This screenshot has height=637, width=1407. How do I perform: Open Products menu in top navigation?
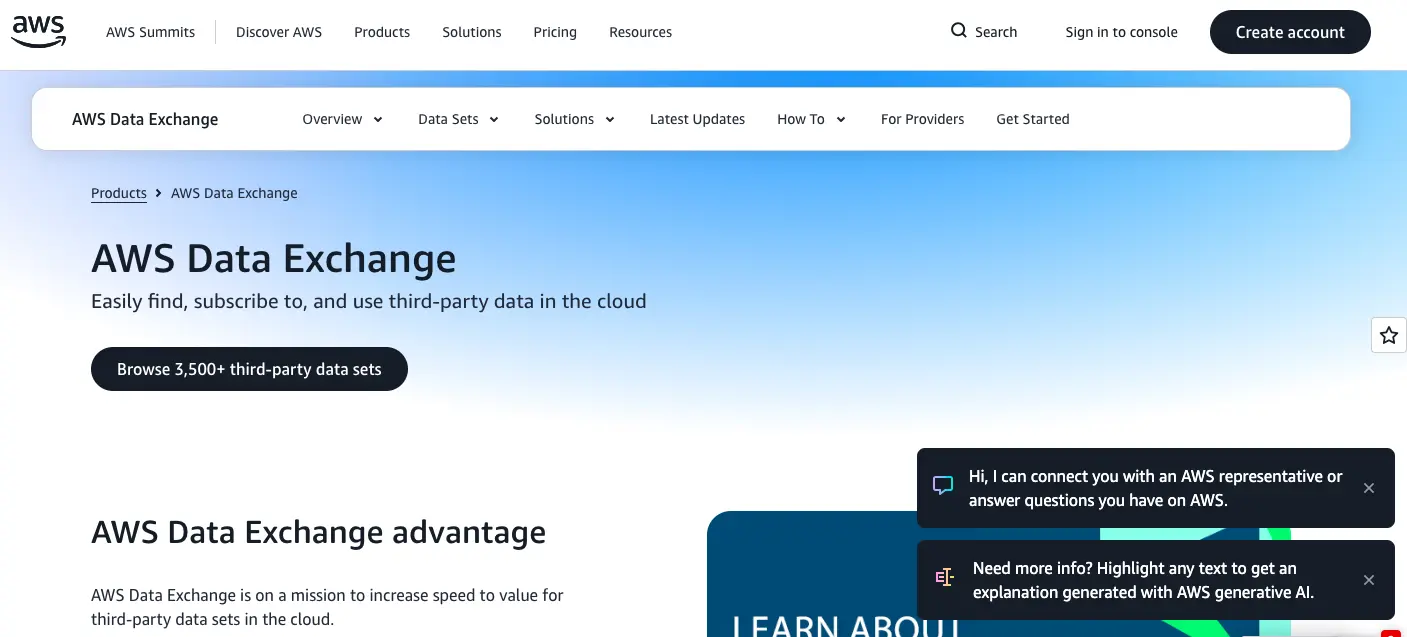(382, 32)
